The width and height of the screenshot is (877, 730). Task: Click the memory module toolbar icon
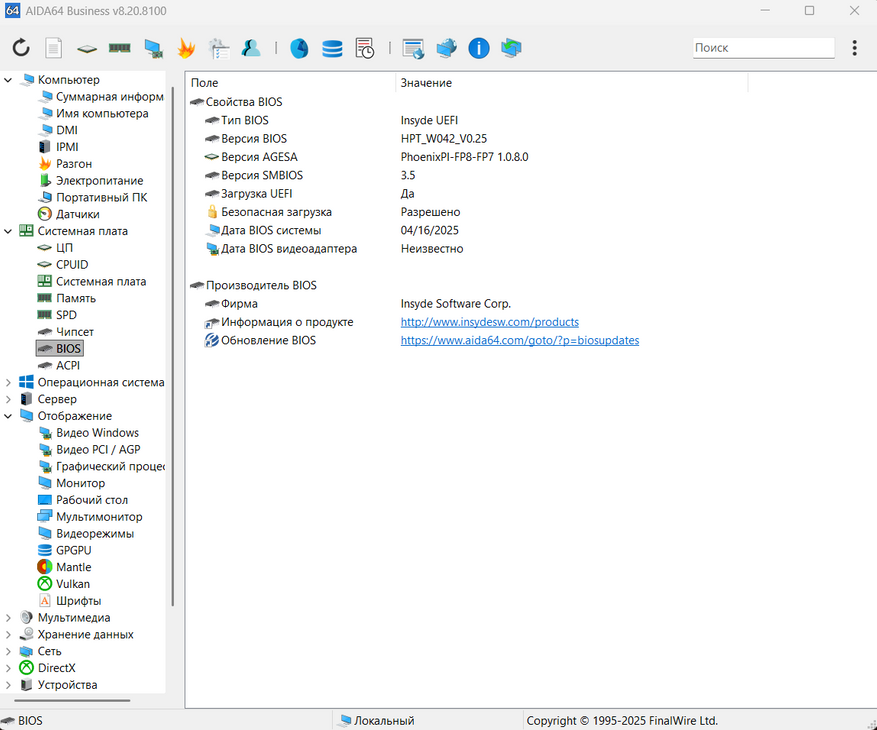pos(120,48)
